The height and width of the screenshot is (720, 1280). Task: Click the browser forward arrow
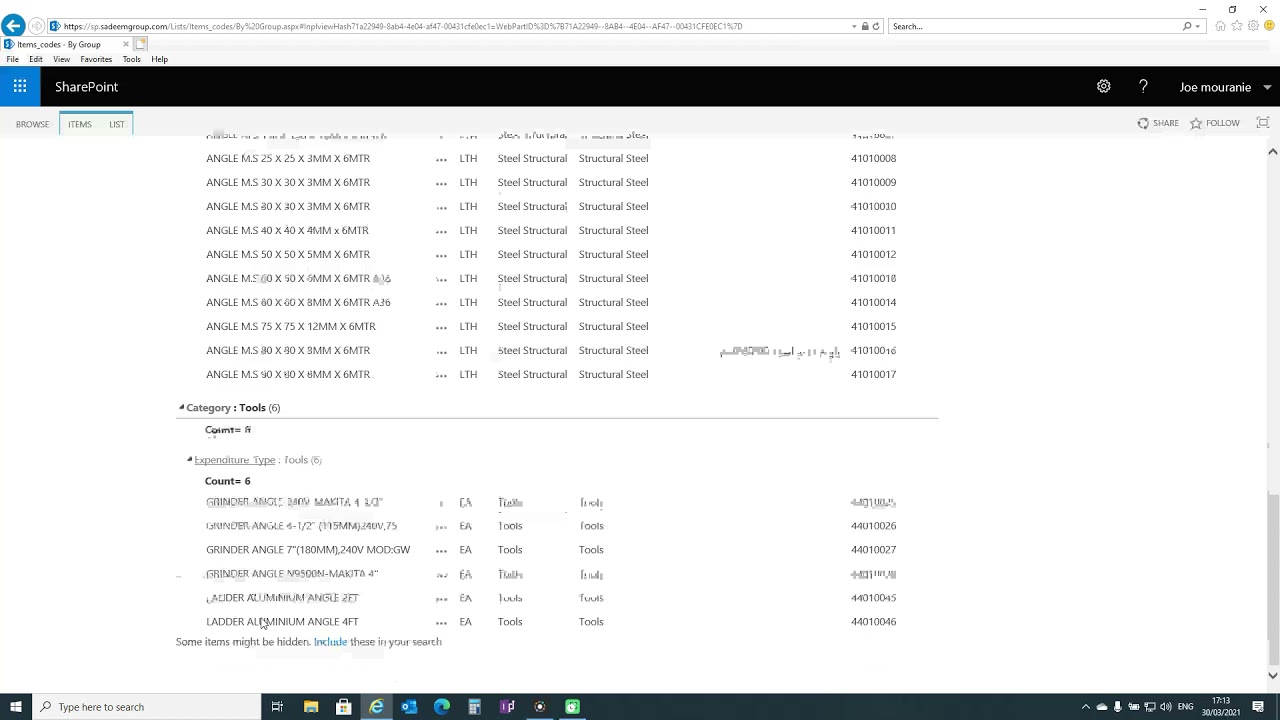click(37, 26)
